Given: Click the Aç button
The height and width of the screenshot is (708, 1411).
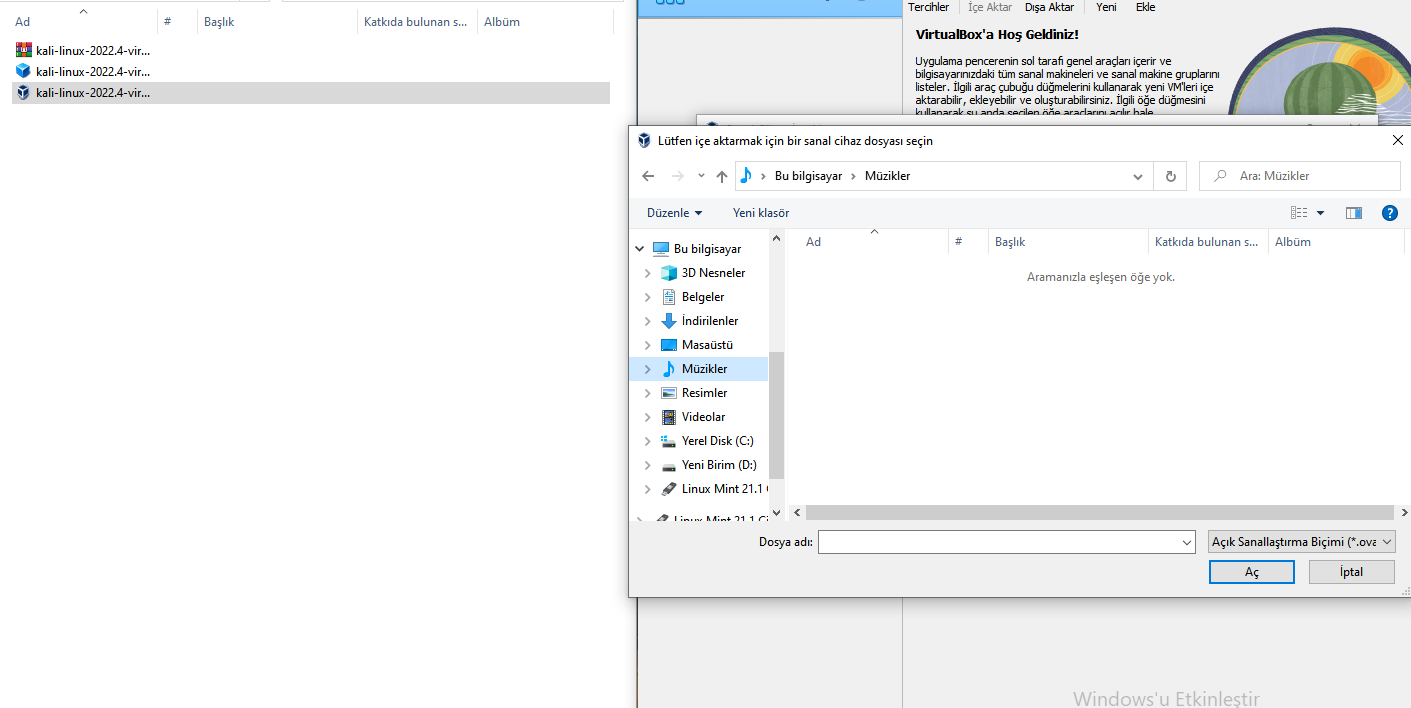Looking at the screenshot, I should point(1251,572).
